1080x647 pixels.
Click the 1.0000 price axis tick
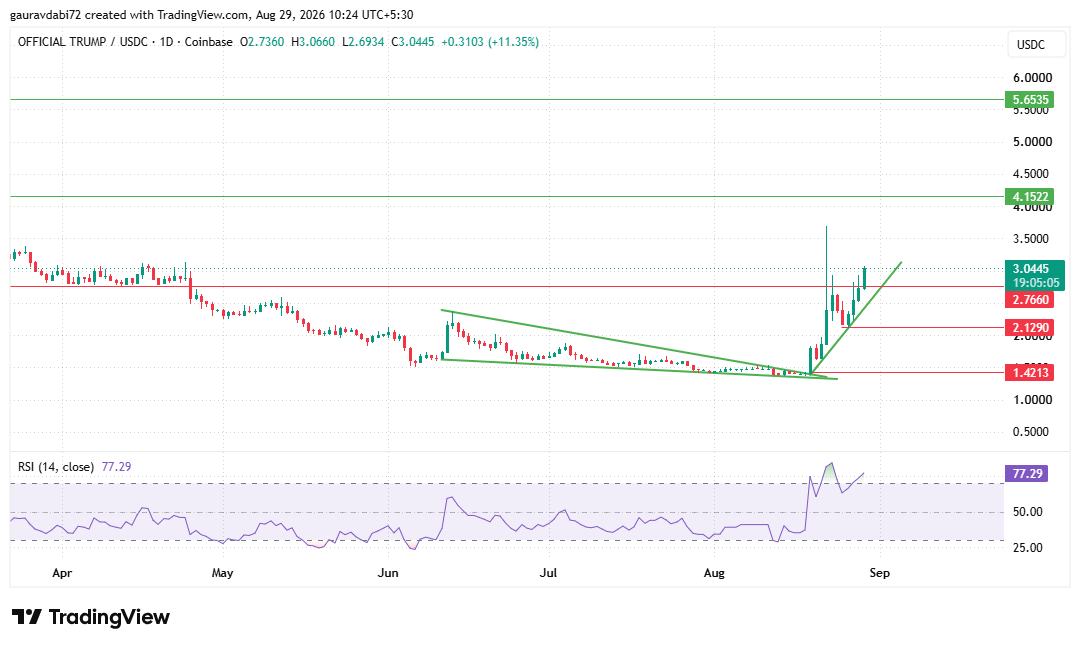[1032, 400]
